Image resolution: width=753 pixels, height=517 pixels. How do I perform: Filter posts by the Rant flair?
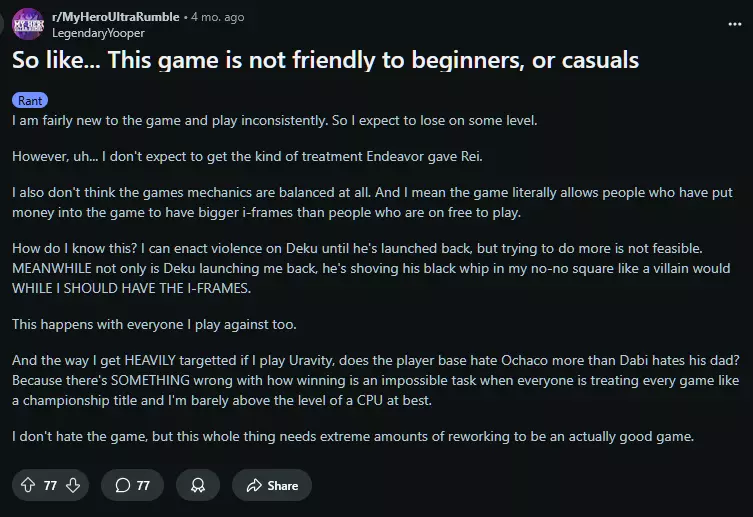click(x=30, y=100)
